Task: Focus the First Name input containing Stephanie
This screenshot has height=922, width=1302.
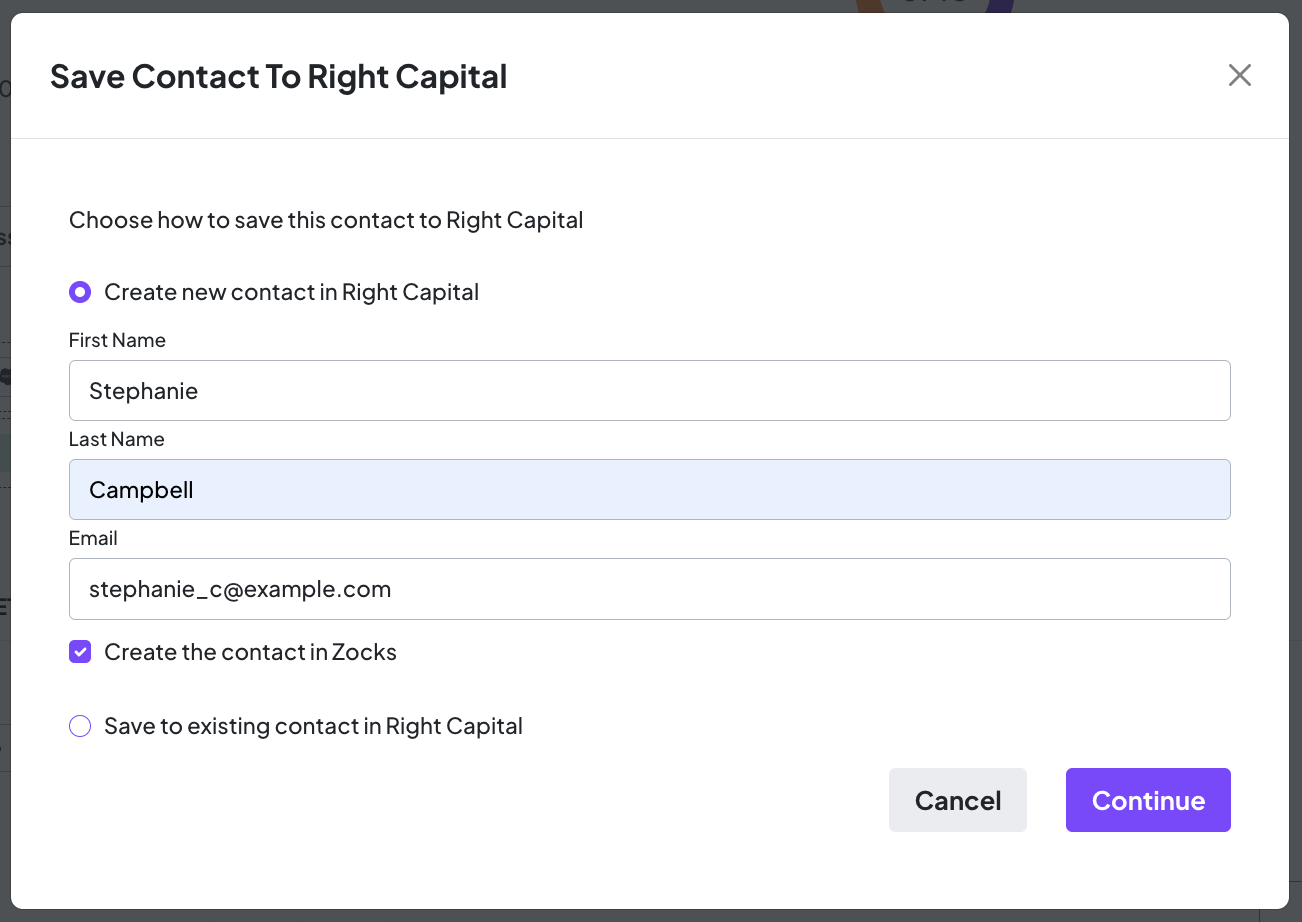Action: pos(649,390)
